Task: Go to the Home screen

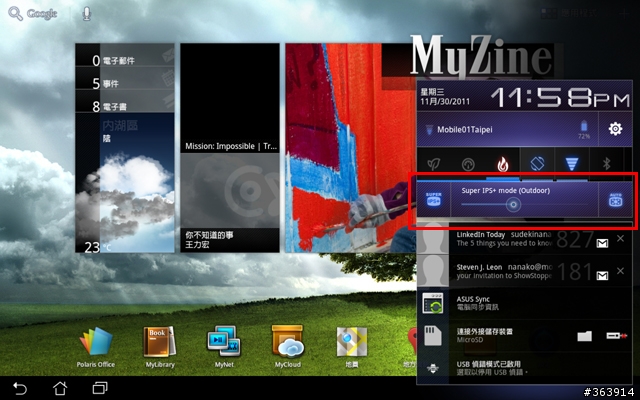Action: coord(60,388)
